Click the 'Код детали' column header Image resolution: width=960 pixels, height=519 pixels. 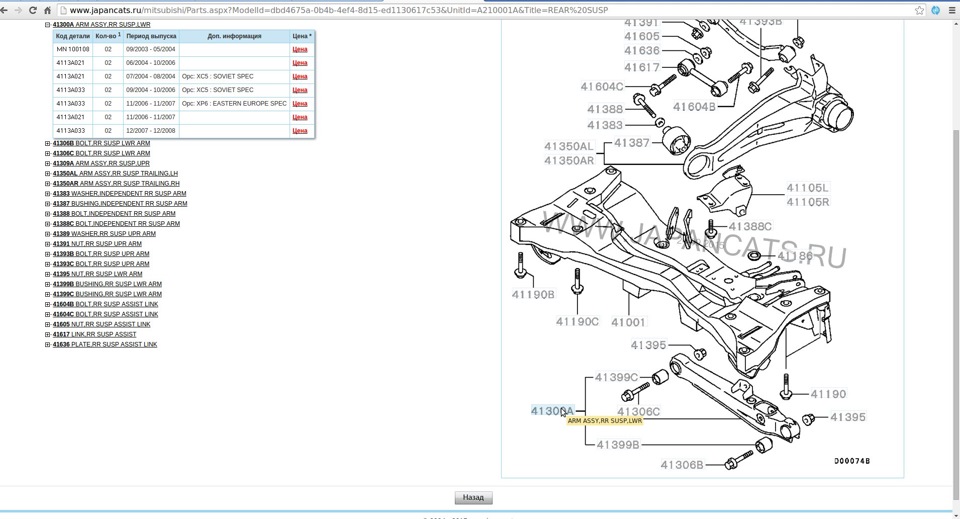pyautogui.click(x=73, y=36)
